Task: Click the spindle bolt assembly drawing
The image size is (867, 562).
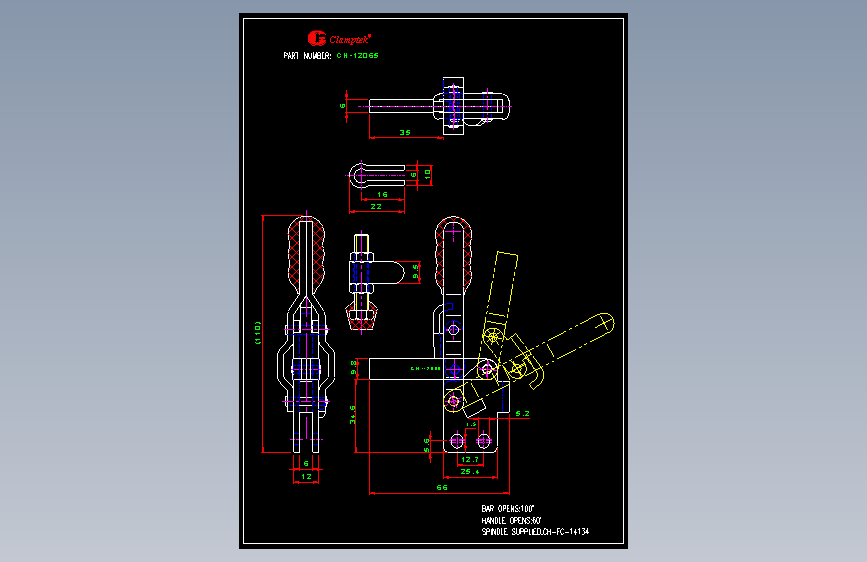Action: [362, 284]
